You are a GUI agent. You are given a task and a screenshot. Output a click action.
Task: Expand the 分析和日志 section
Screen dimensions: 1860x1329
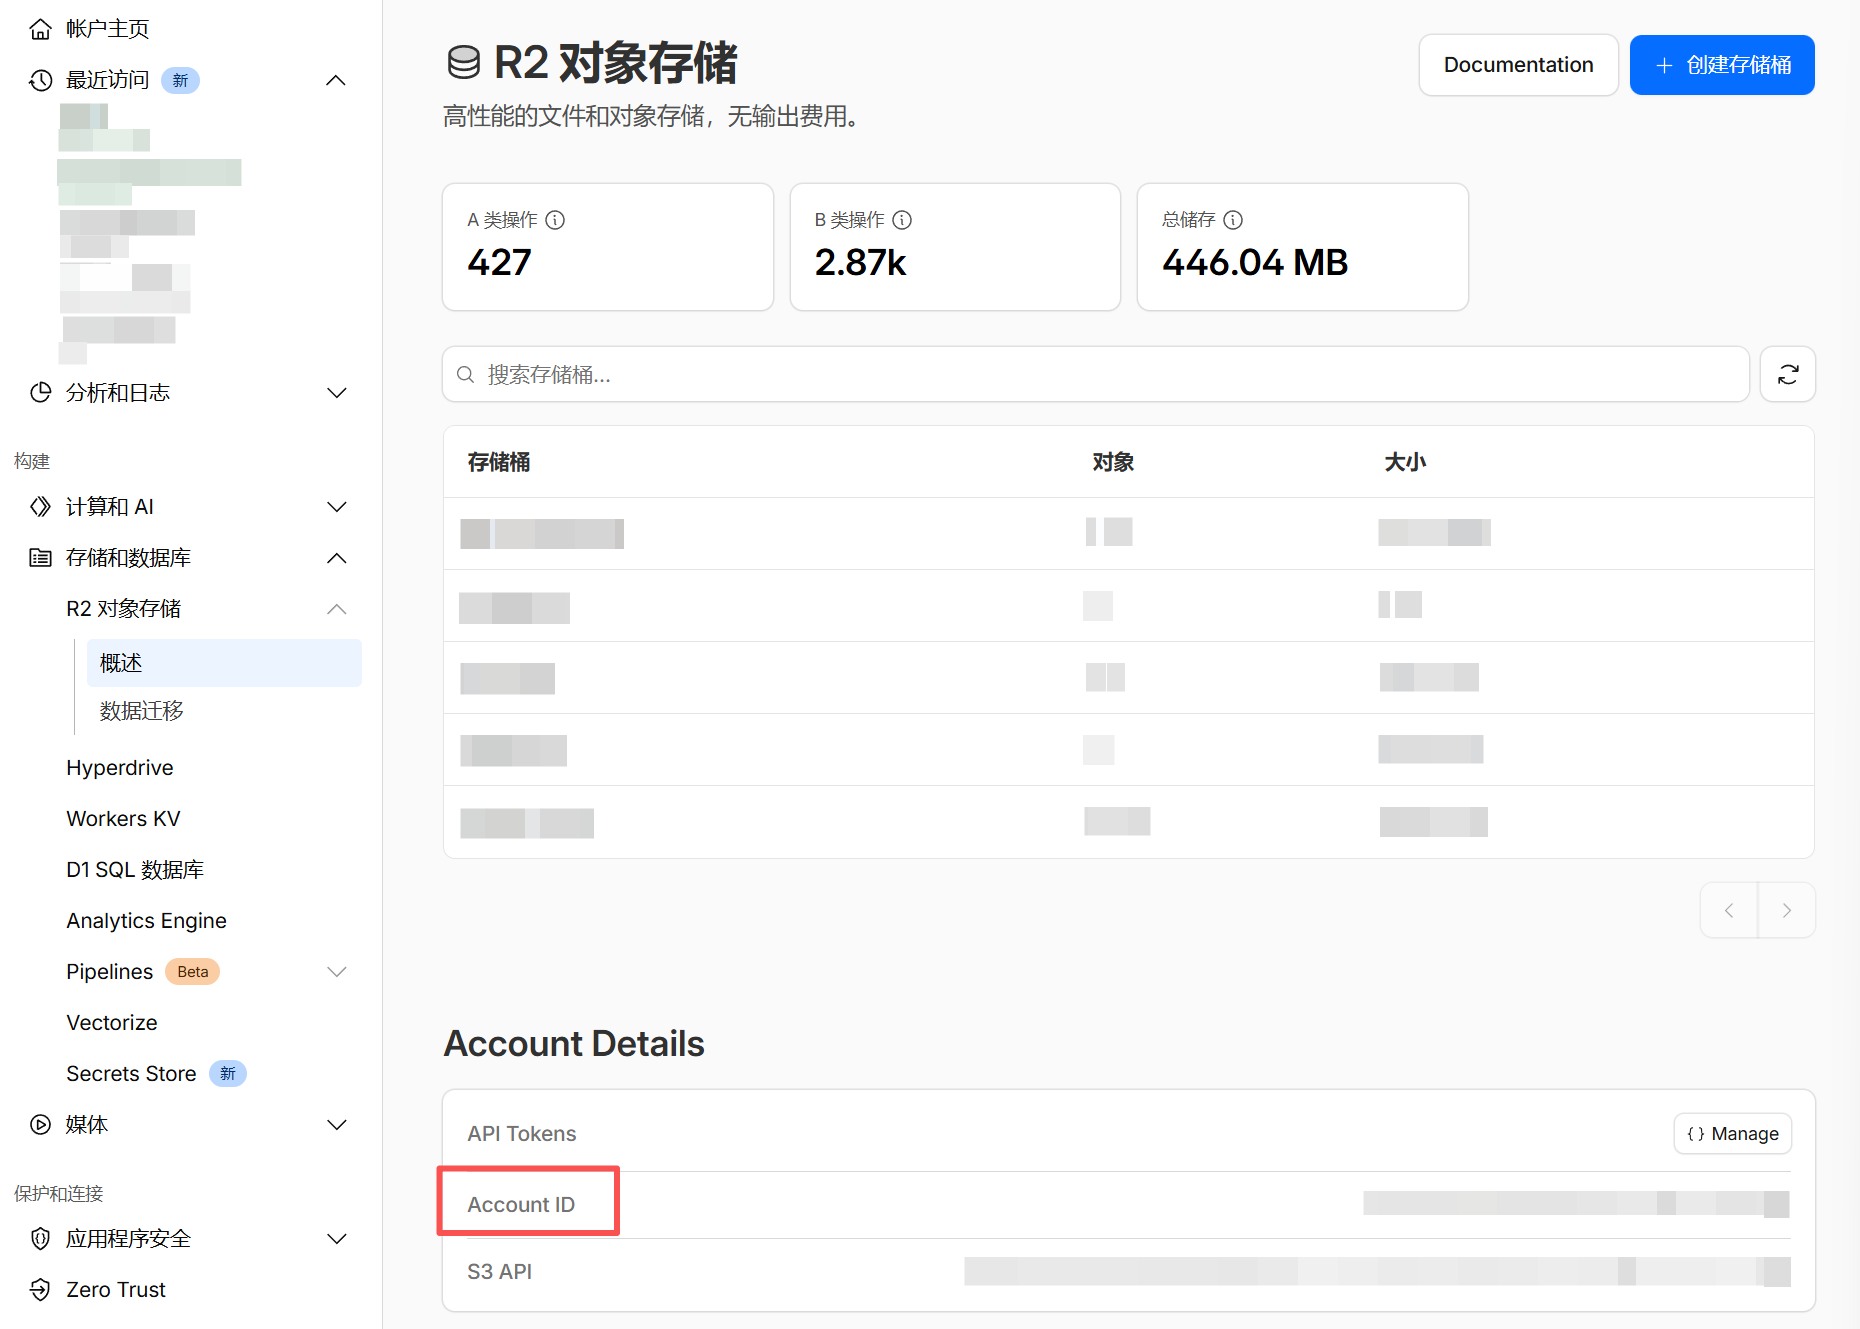click(x=336, y=393)
